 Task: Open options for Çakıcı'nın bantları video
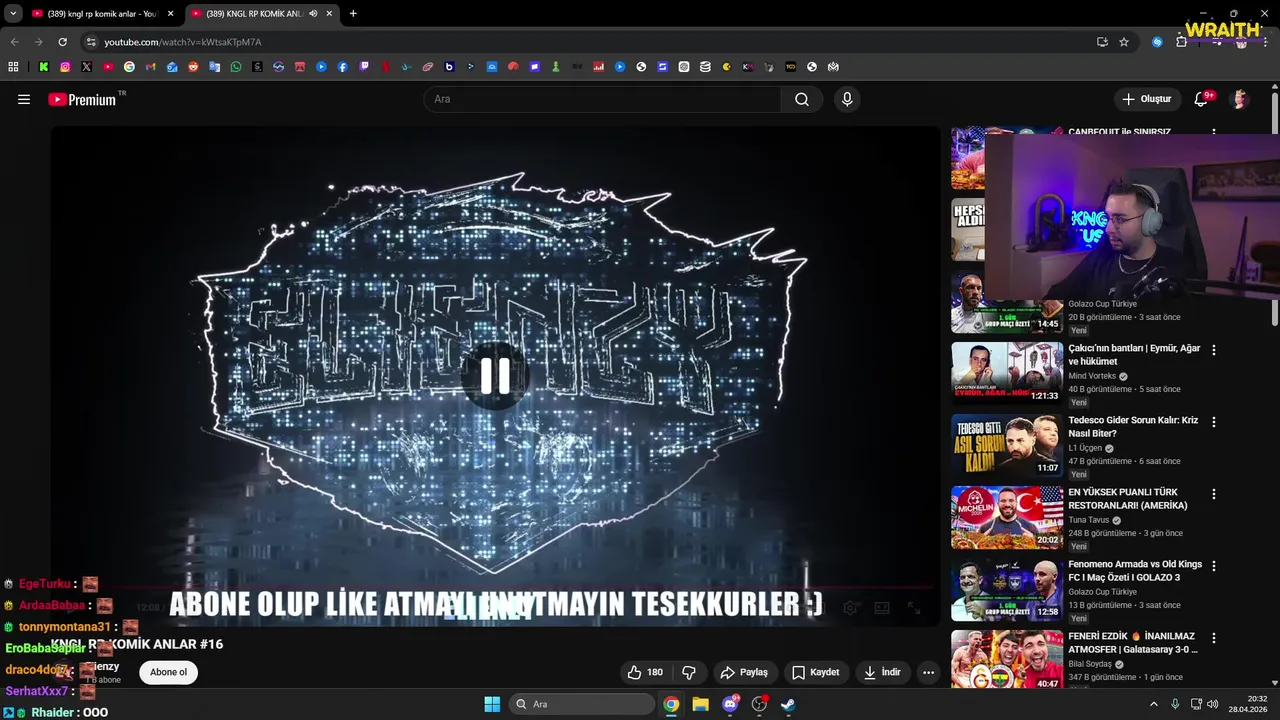1214,350
